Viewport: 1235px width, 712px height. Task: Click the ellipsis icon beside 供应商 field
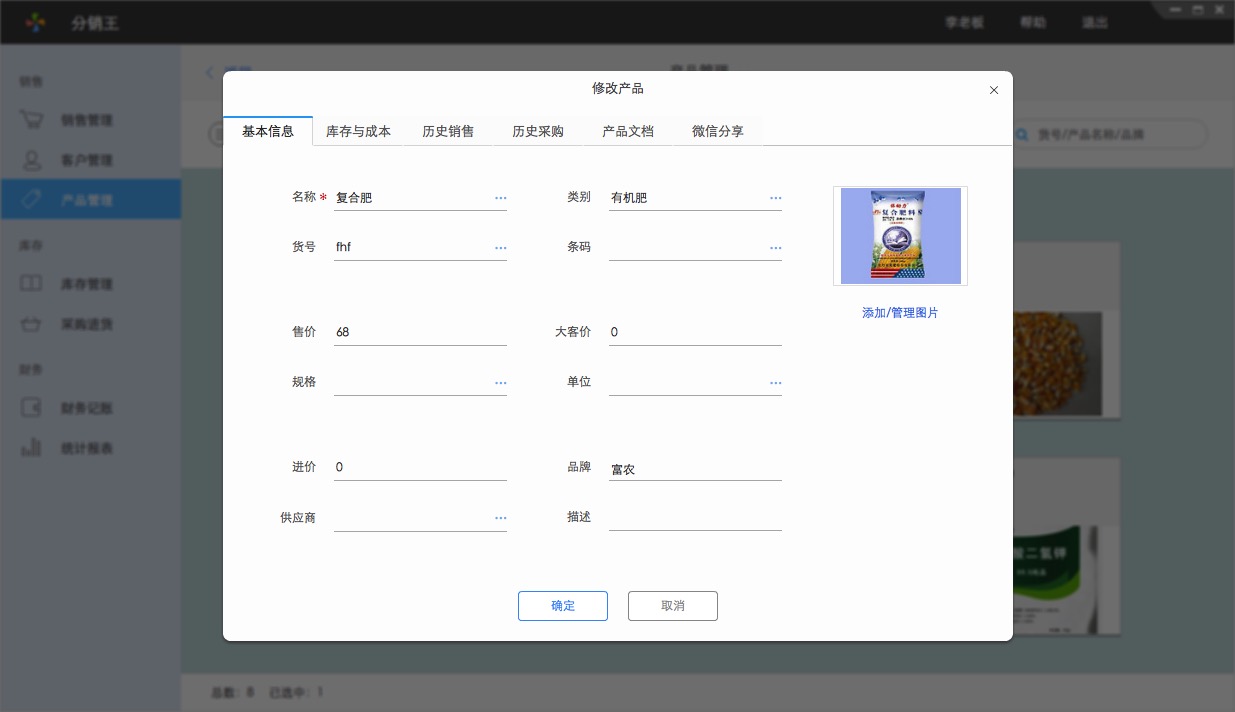(500, 517)
